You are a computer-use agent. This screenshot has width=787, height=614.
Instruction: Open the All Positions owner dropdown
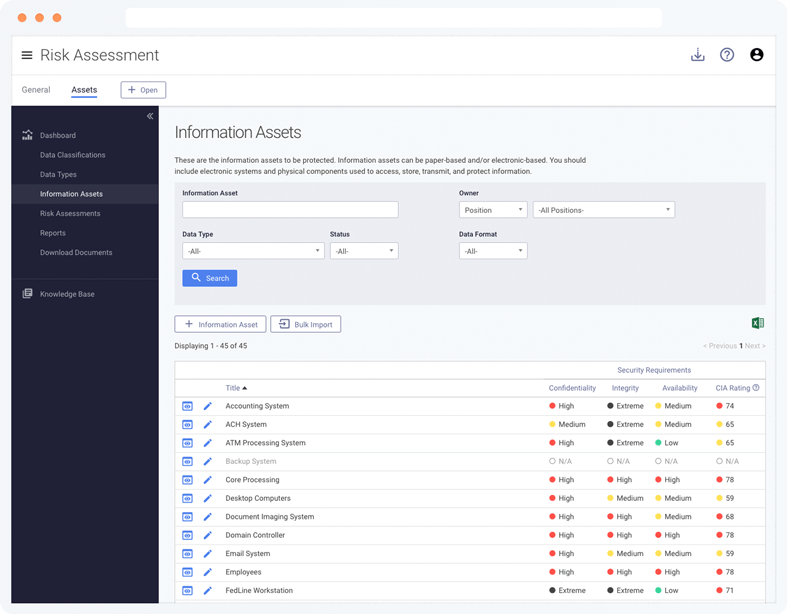603,210
